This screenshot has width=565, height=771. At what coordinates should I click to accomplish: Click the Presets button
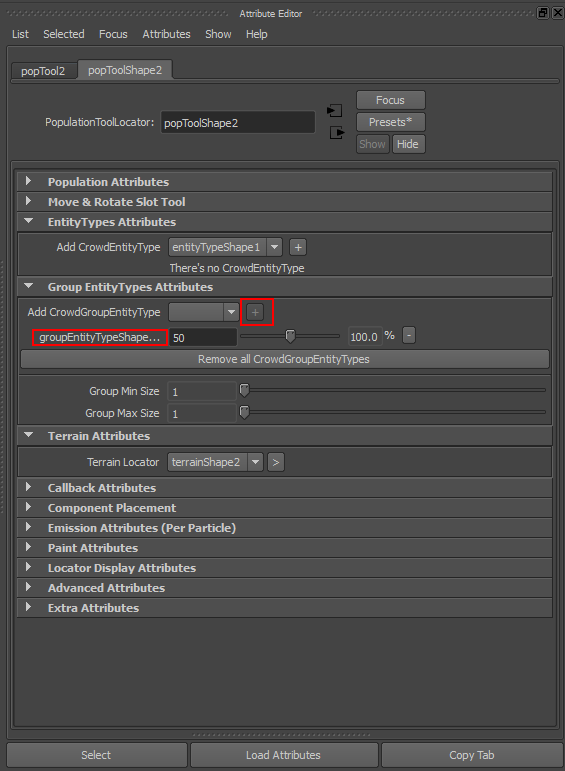tap(390, 122)
